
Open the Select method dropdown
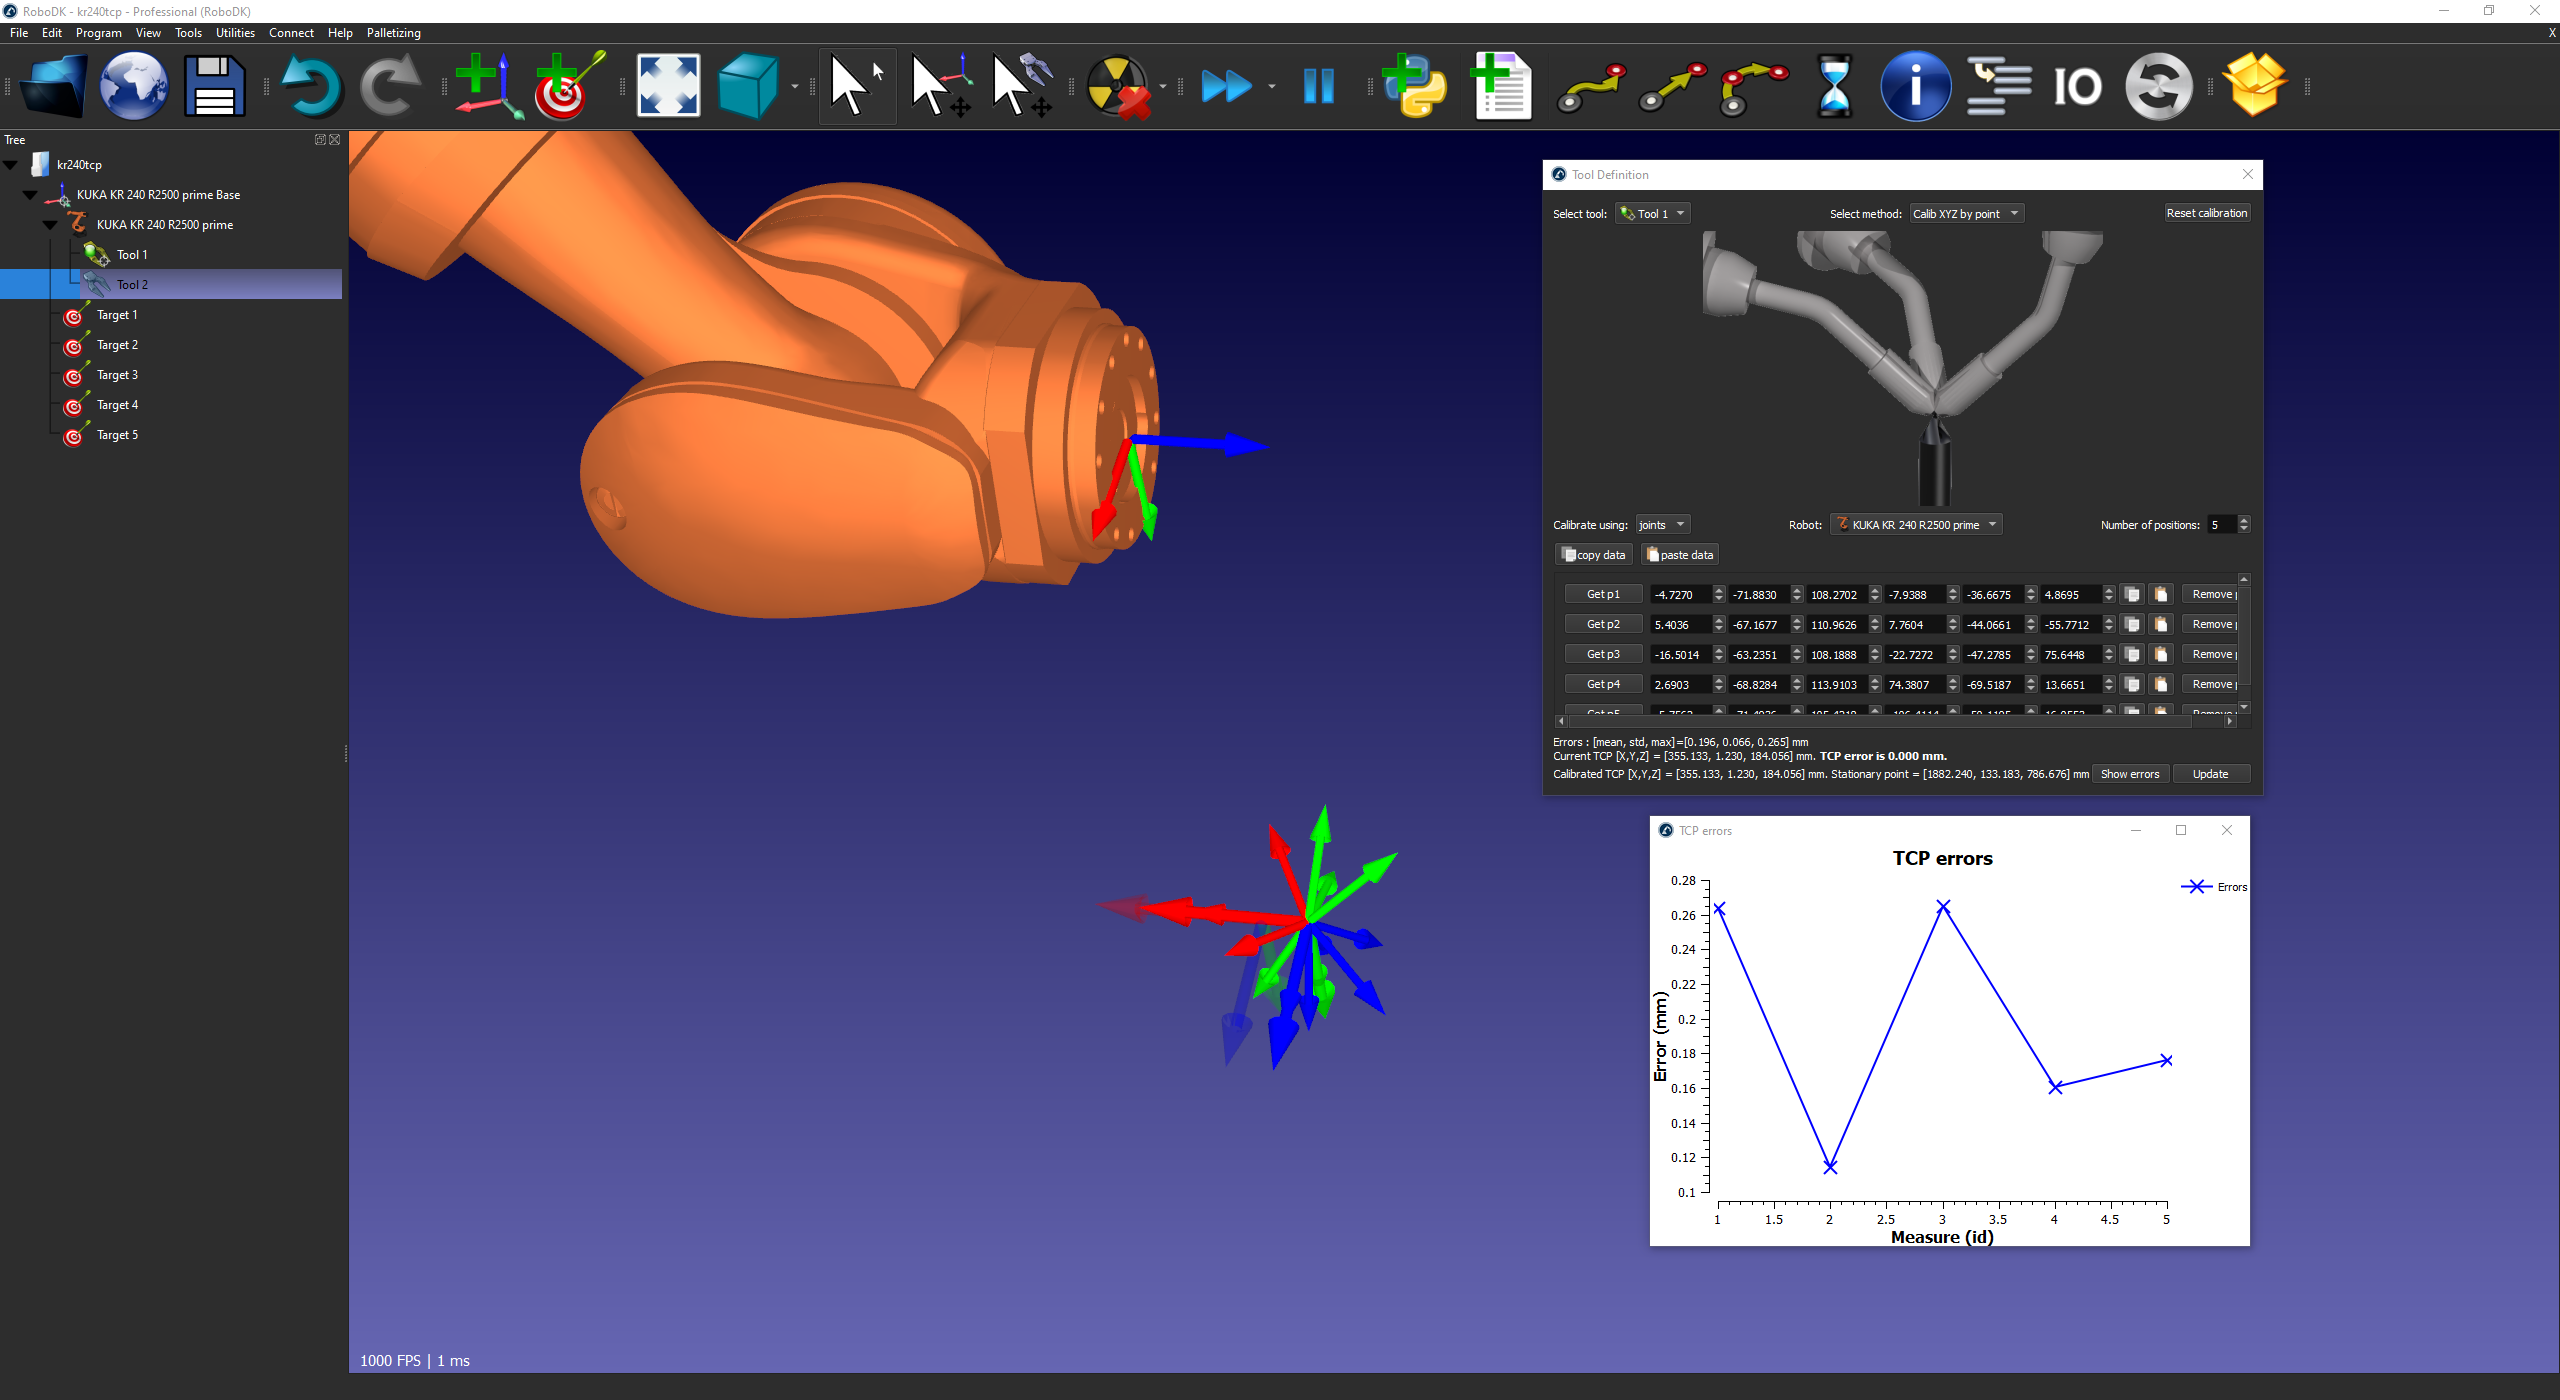[x=1966, y=214]
